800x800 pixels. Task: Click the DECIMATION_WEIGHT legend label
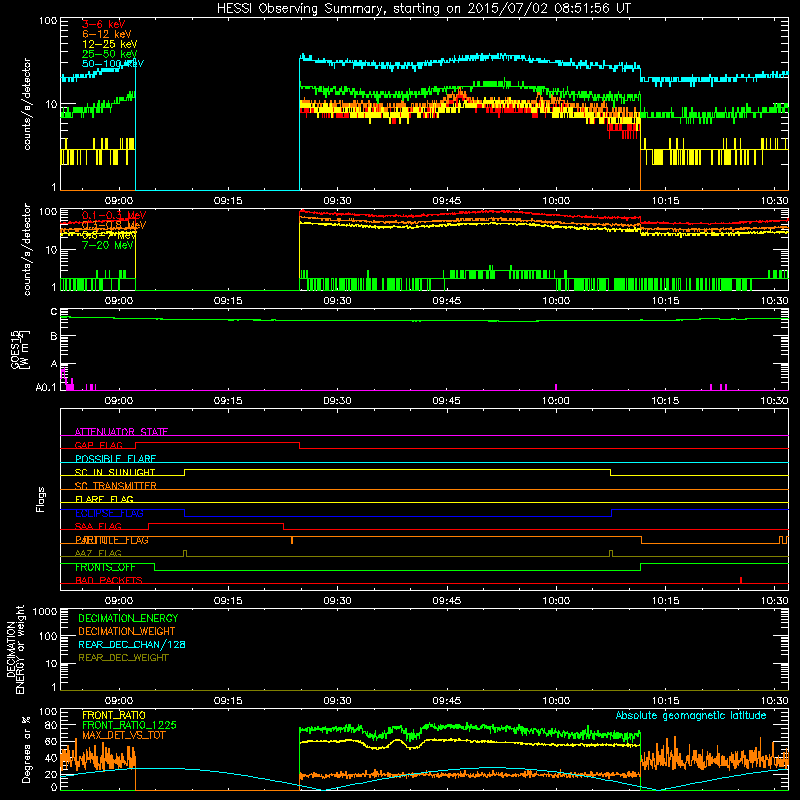pos(127,632)
